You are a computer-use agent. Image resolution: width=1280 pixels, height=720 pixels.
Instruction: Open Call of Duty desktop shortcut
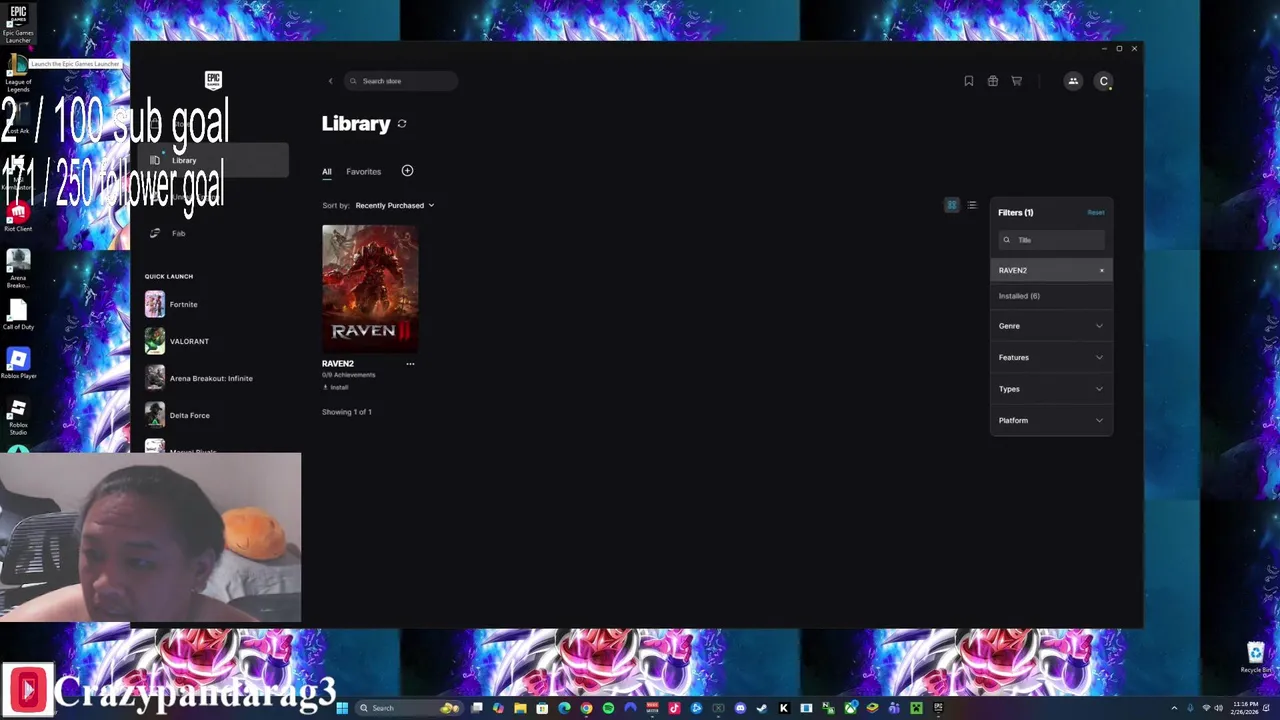[18, 314]
